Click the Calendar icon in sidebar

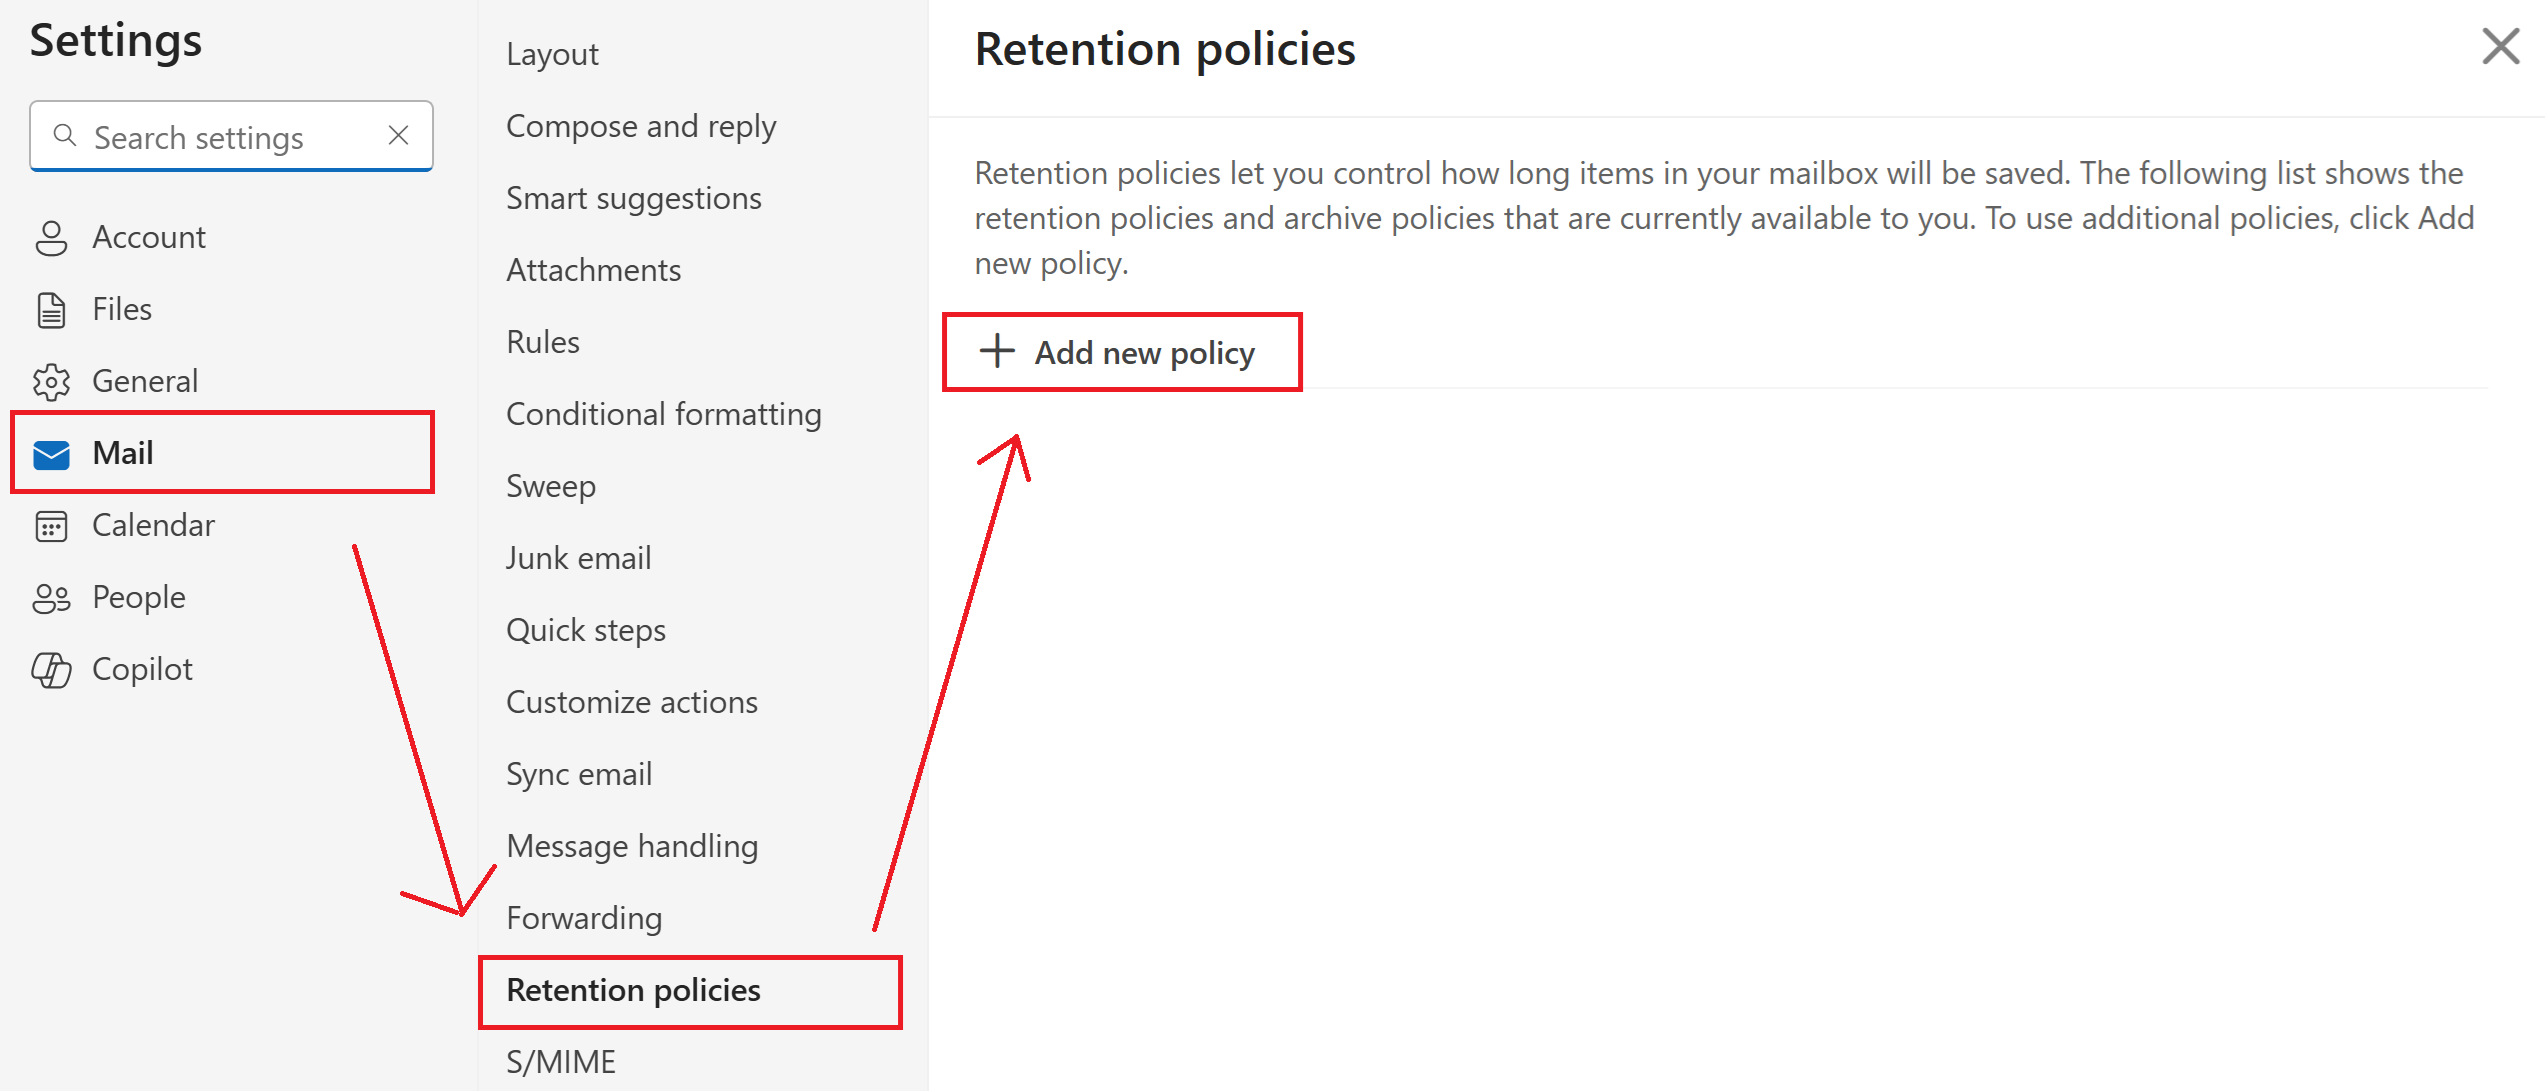51,526
